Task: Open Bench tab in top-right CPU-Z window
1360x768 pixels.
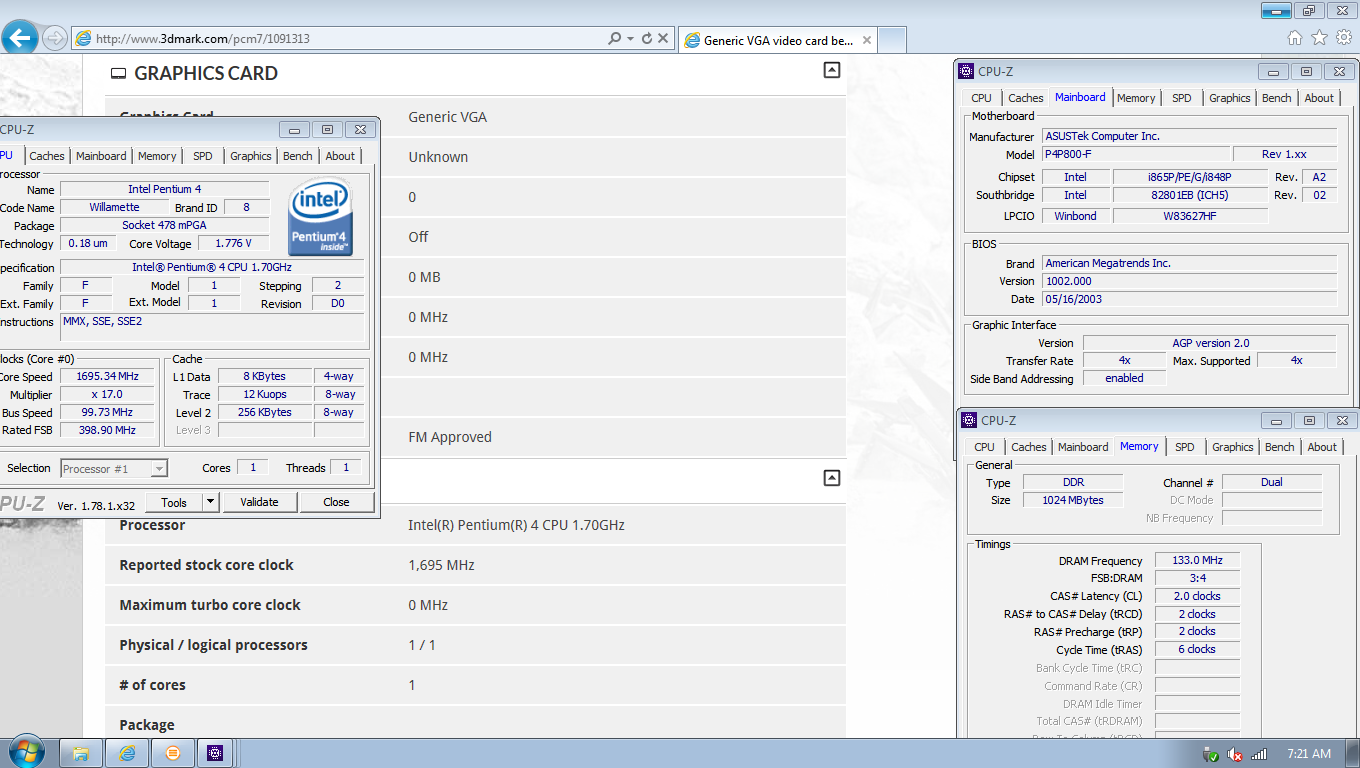Action: (x=1277, y=98)
